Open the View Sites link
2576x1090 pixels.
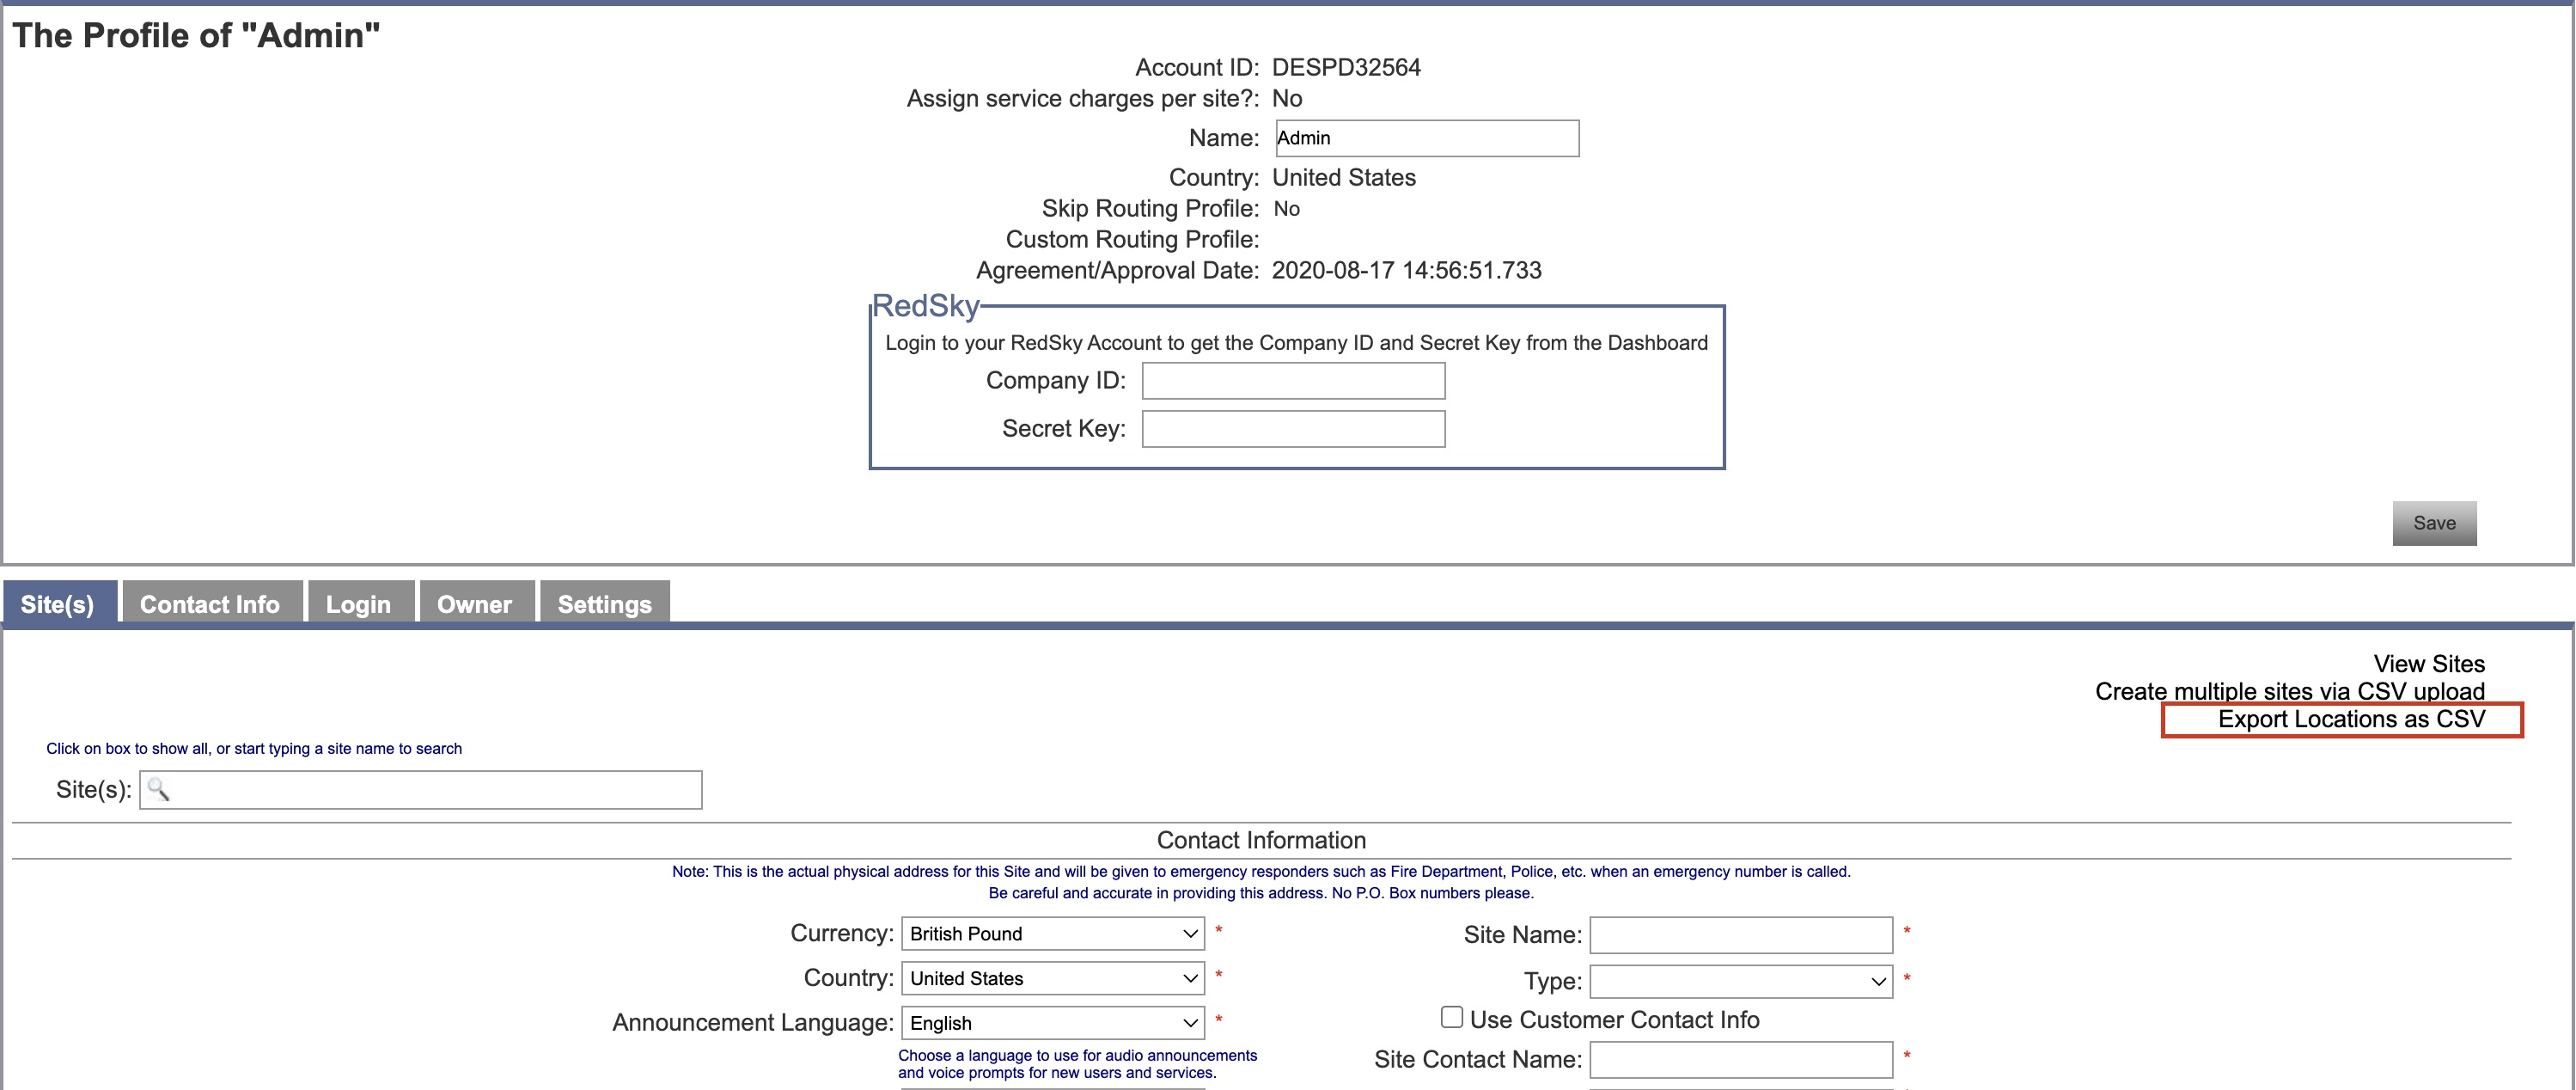tap(2430, 663)
